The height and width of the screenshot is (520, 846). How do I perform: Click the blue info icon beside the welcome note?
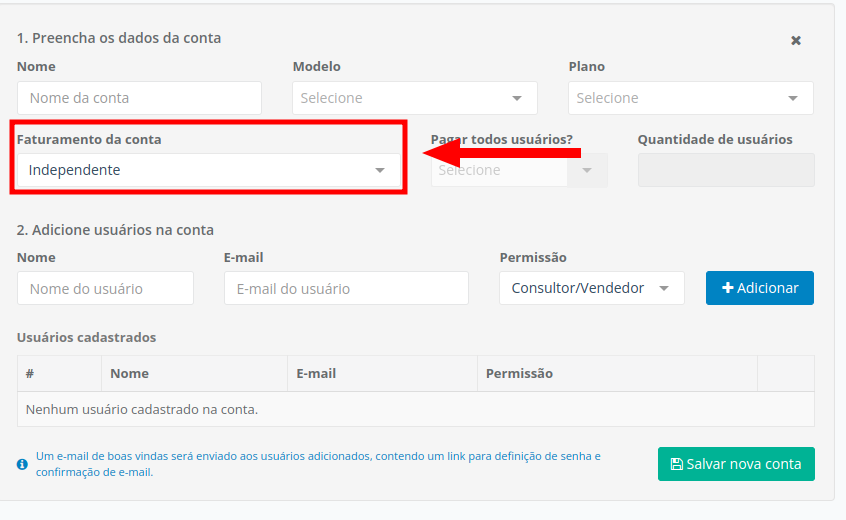(22, 464)
